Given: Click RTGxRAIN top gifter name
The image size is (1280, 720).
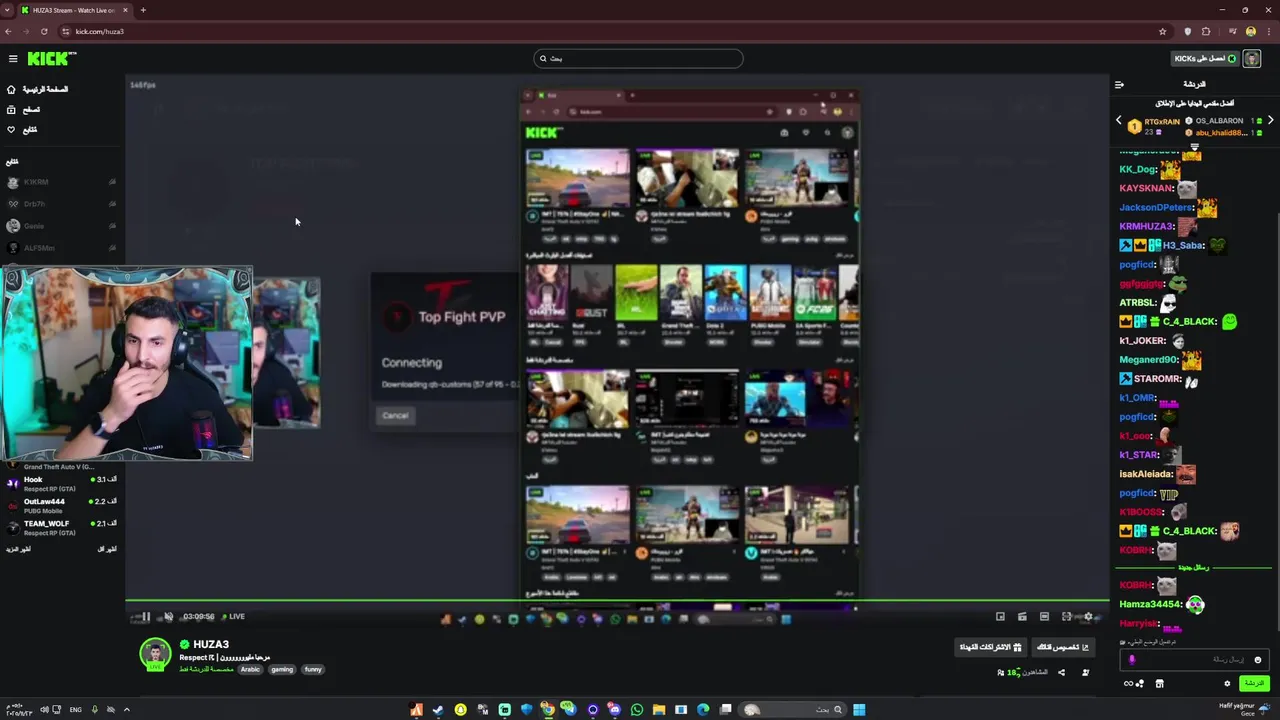Looking at the screenshot, I should [x=1163, y=121].
